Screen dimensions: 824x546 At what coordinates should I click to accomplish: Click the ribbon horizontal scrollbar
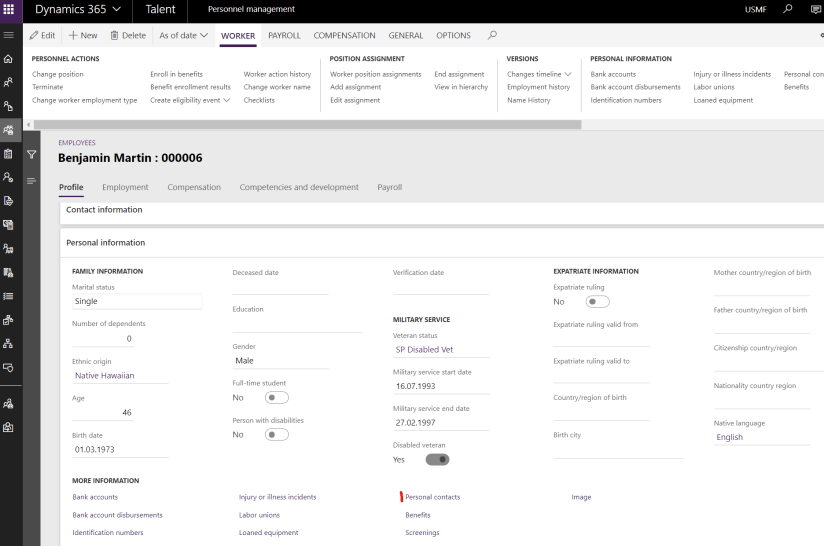pyautogui.click(x=307, y=125)
